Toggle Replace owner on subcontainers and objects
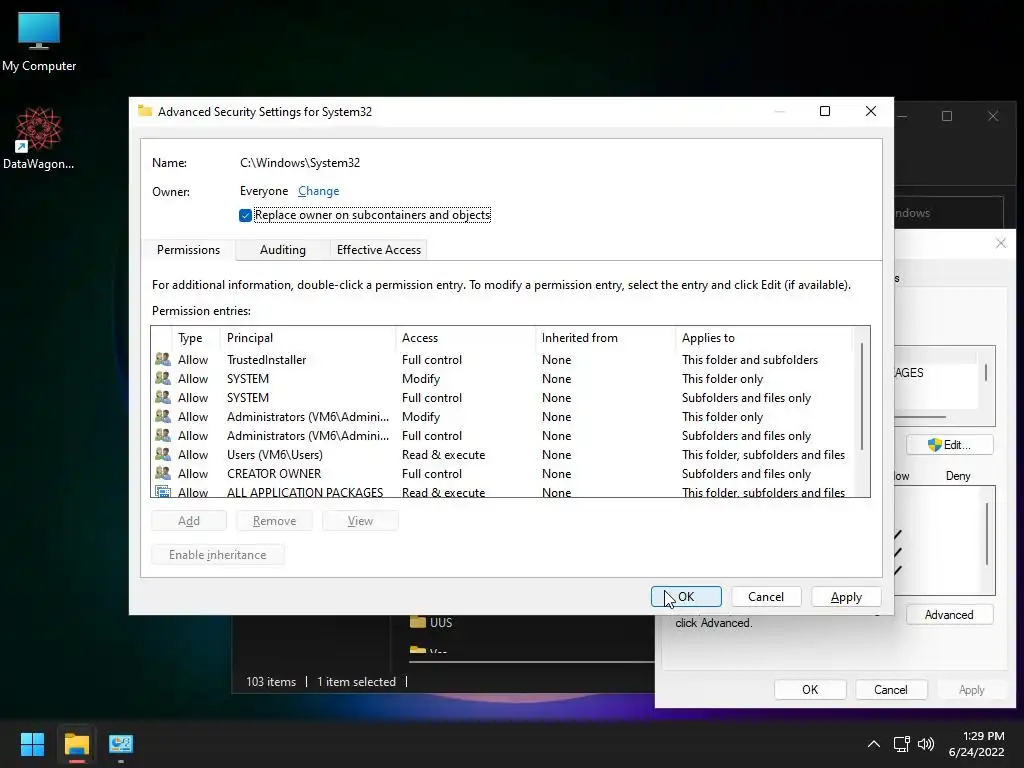The height and width of the screenshot is (768, 1024). point(246,216)
